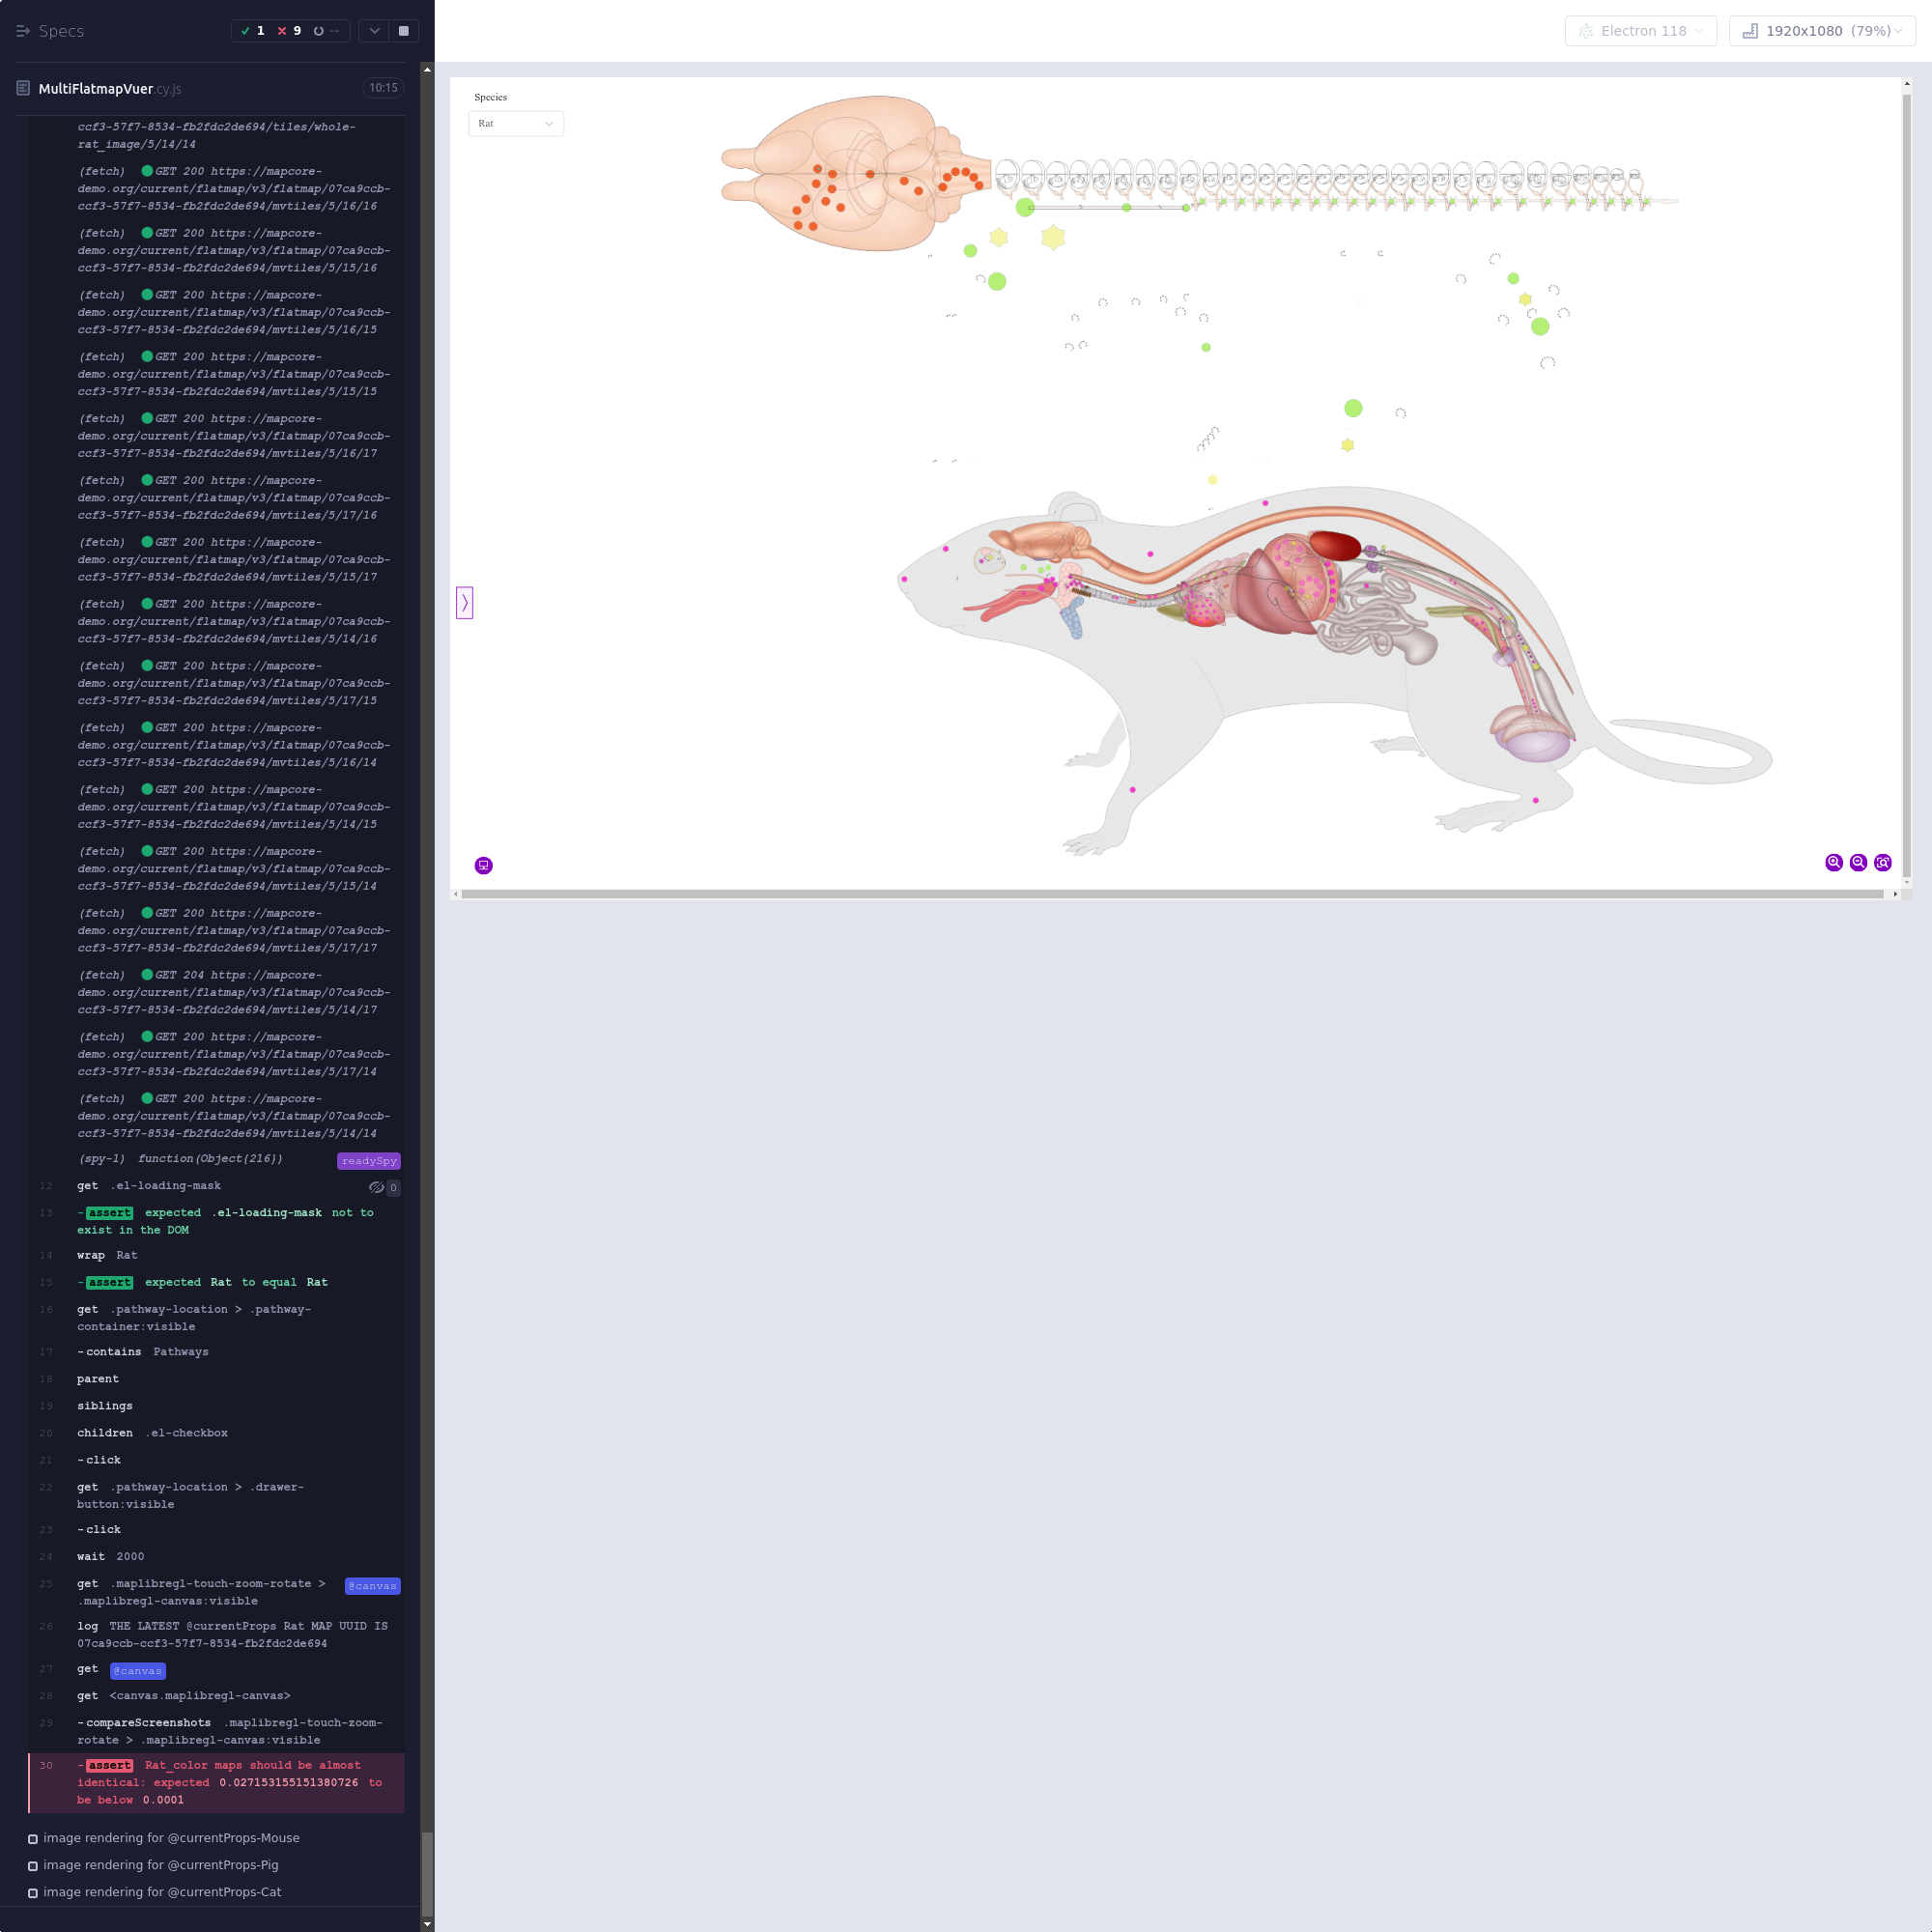Toggle image rendering for @currentProps-Cat test
Image resolution: width=1932 pixels, height=1932 pixels.
tap(161, 1892)
